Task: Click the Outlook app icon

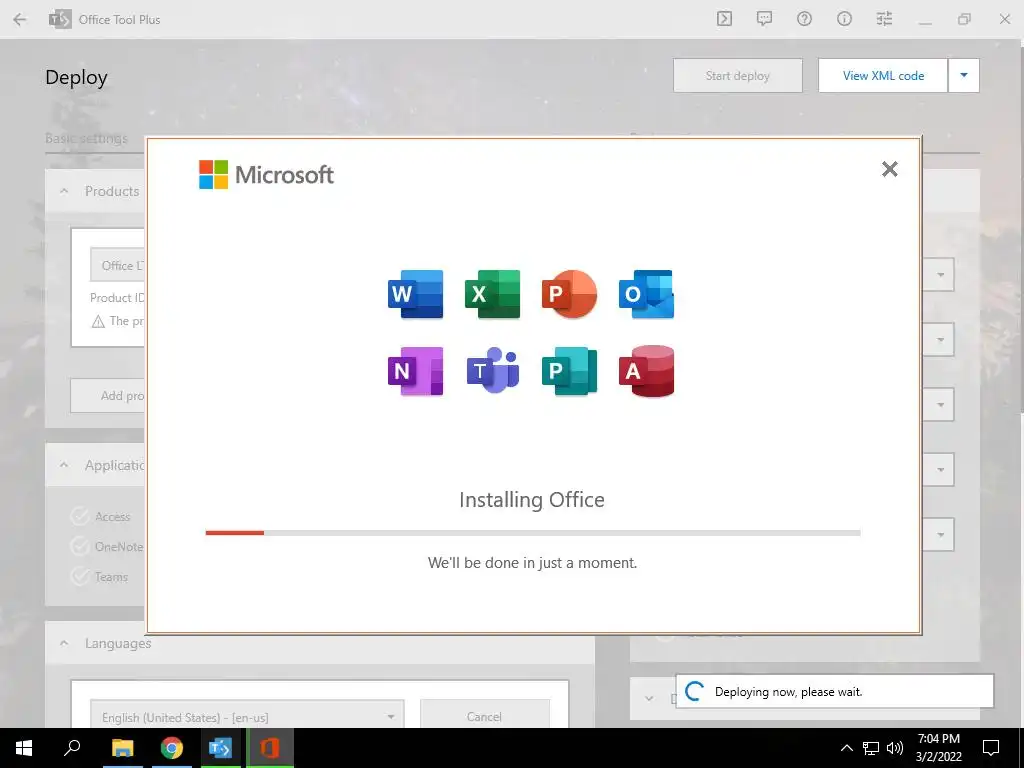Action: coord(647,294)
